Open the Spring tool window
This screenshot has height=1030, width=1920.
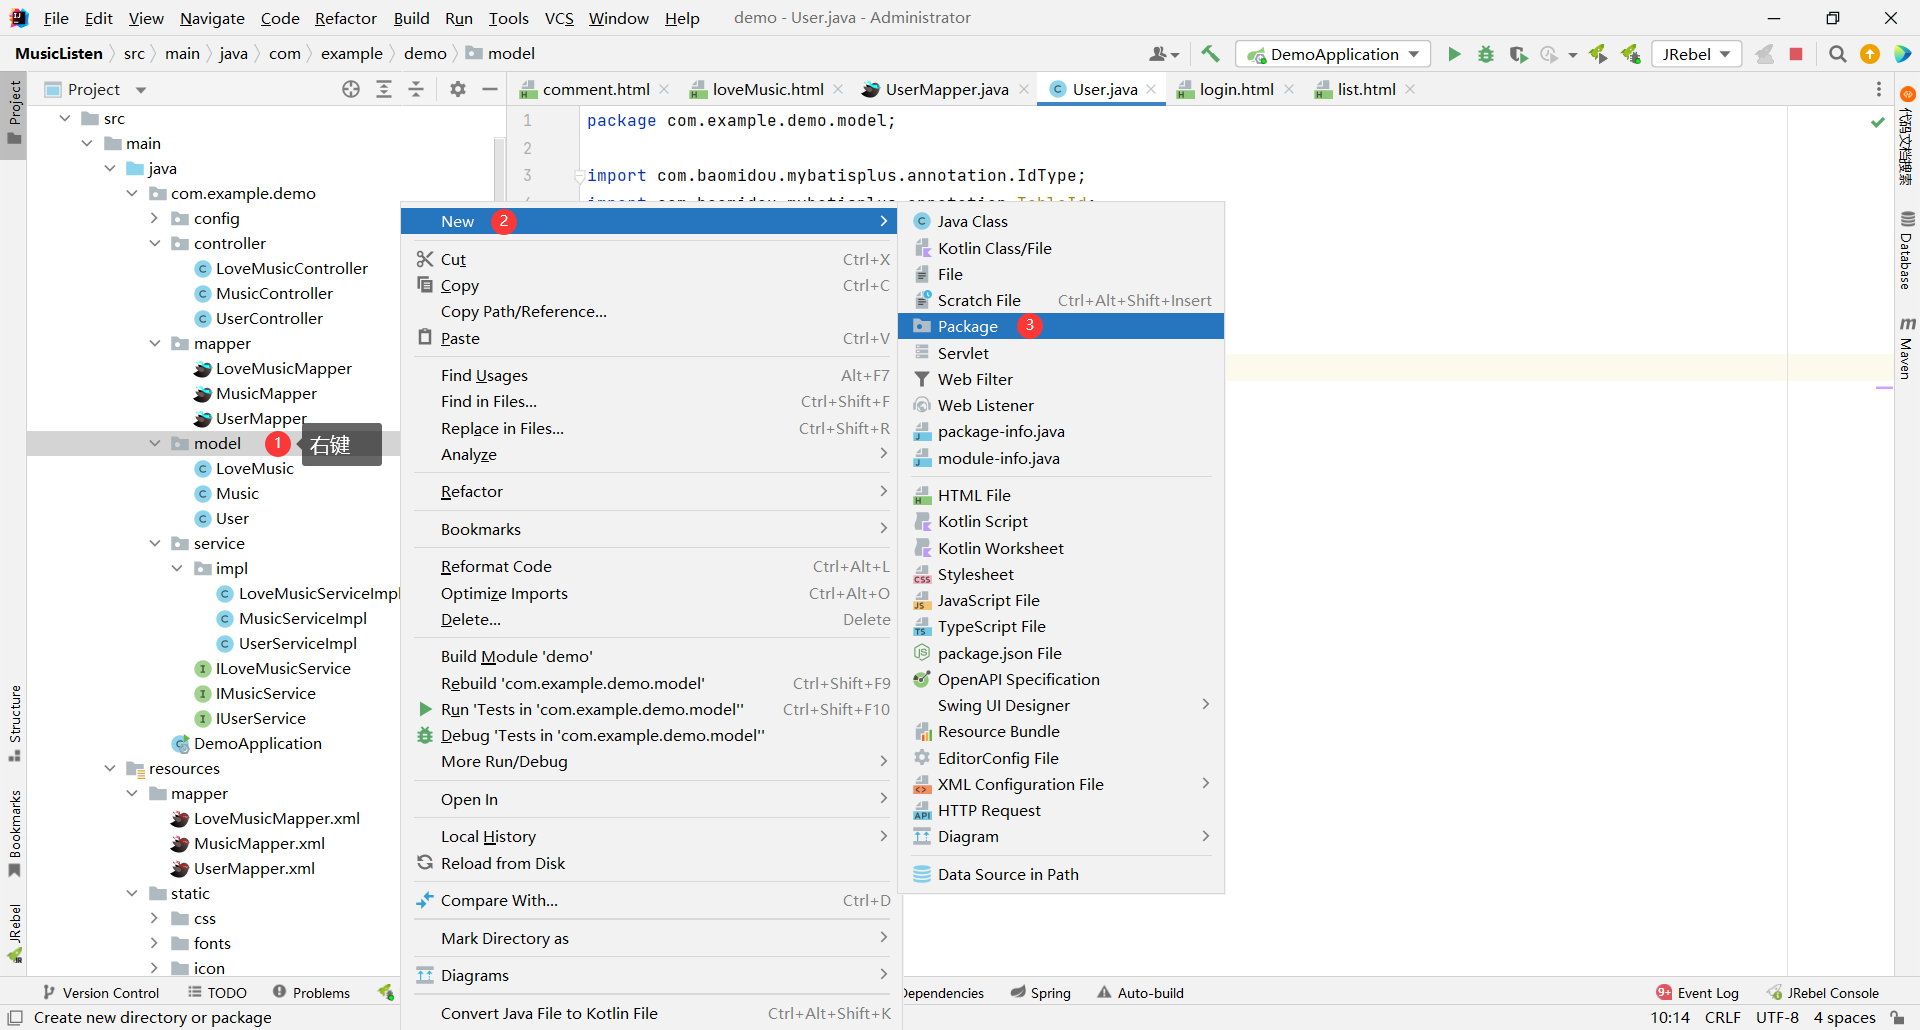pyautogui.click(x=1040, y=992)
